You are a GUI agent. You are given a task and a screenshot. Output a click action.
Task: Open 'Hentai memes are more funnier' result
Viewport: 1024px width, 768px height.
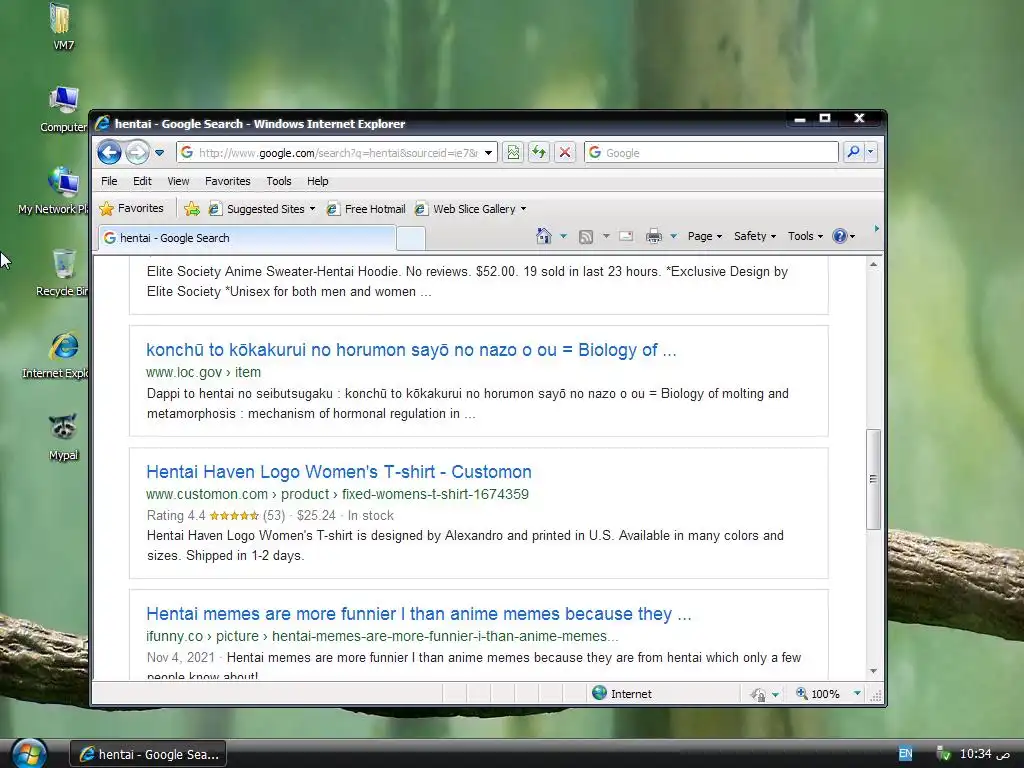point(418,614)
